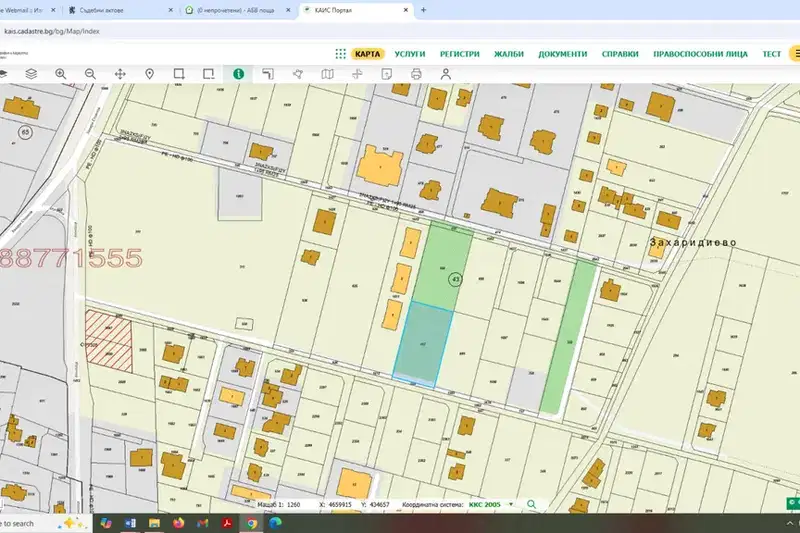Open the РЕГИСТРИ menu
Image resolution: width=800 pixels, height=533 pixels.
460,54
